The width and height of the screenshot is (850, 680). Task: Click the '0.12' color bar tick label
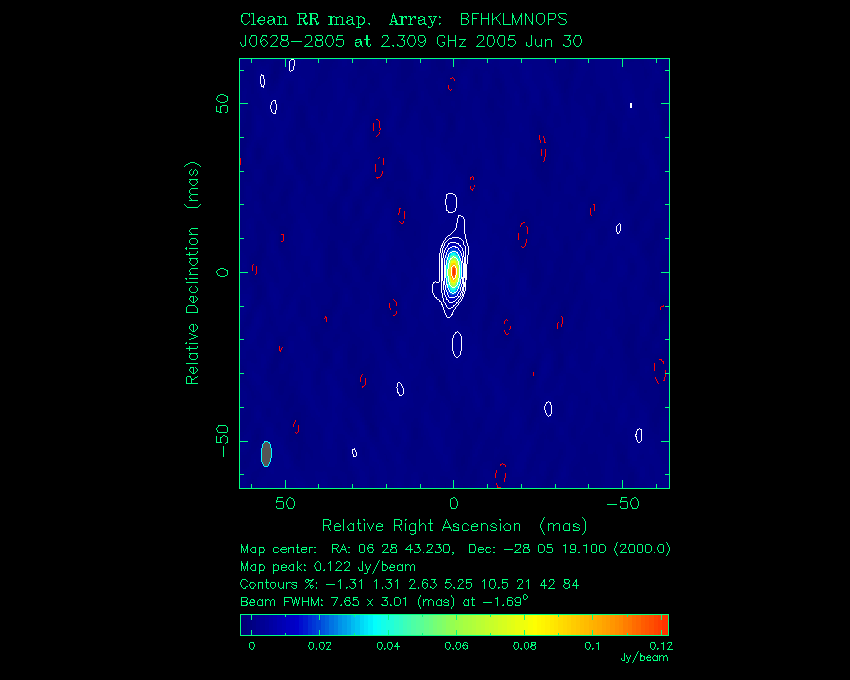[661, 646]
